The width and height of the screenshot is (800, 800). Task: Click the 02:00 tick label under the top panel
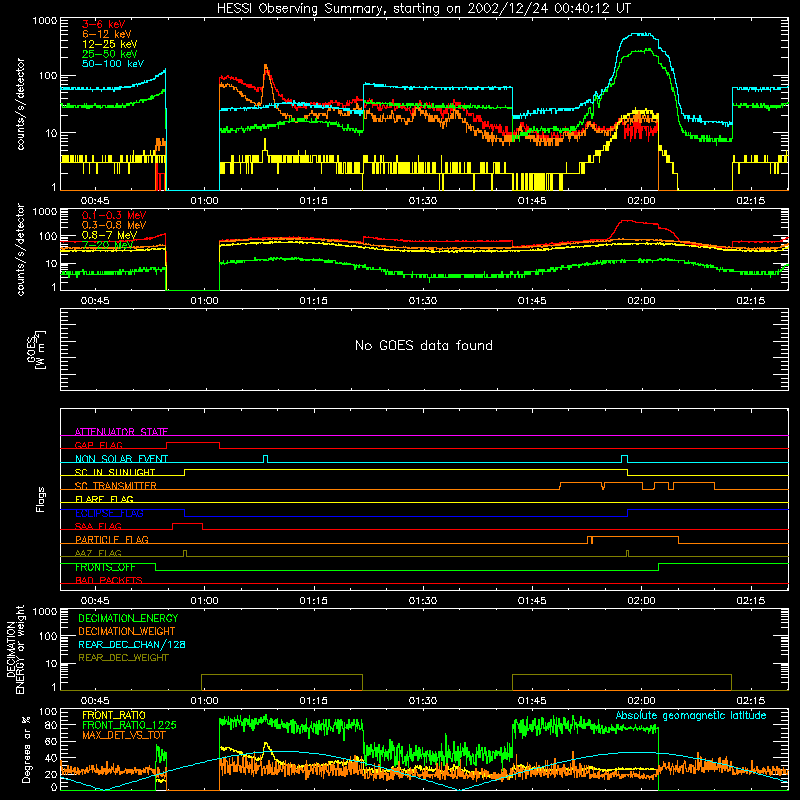coord(641,201)
